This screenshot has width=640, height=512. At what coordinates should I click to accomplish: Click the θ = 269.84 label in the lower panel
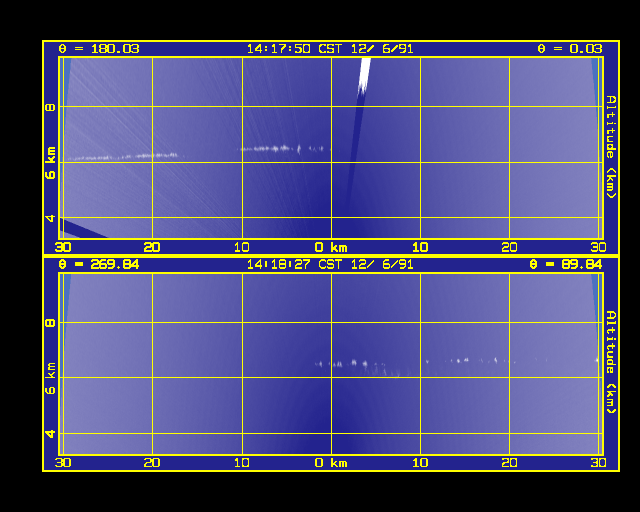tap(99, 265)
